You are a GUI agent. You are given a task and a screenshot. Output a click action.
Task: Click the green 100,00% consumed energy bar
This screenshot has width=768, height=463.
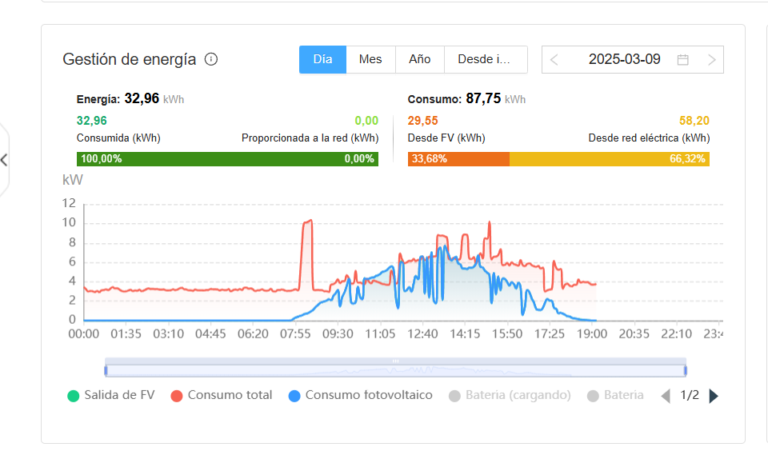coord(227,159)
